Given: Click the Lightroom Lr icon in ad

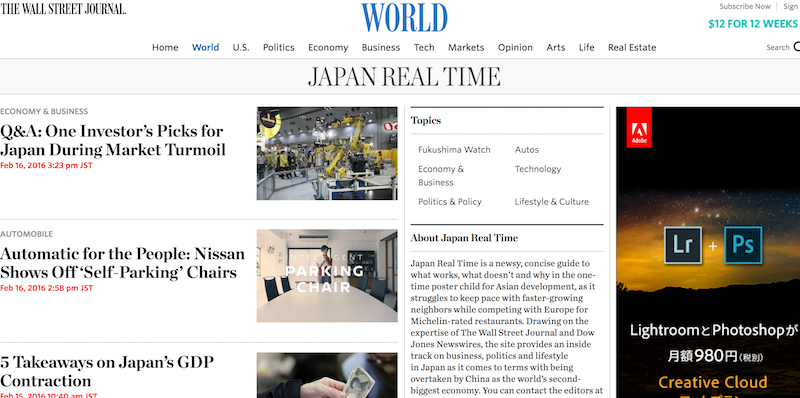Looking at the screenshot, I should pyautogui.click(x=683, y=245).
